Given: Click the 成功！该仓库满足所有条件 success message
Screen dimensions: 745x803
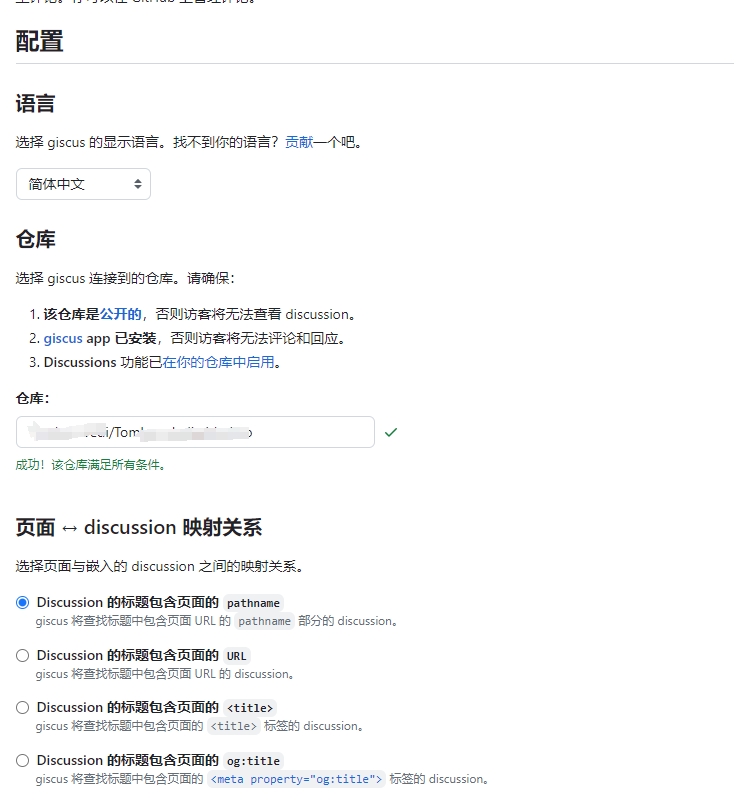Looking at the screenshot, I should (90, 465).
